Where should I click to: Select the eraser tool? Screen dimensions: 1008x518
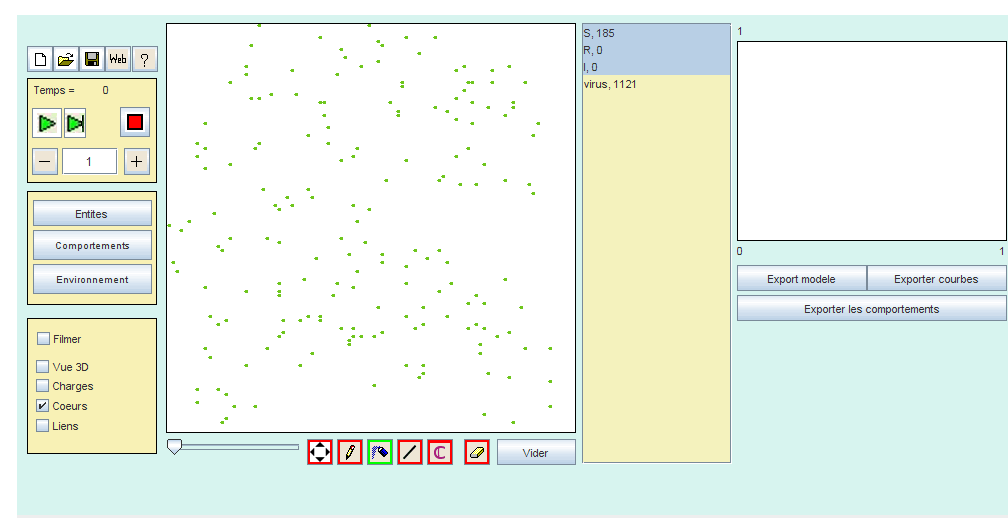pyautogui.click(x=476, y=452)
